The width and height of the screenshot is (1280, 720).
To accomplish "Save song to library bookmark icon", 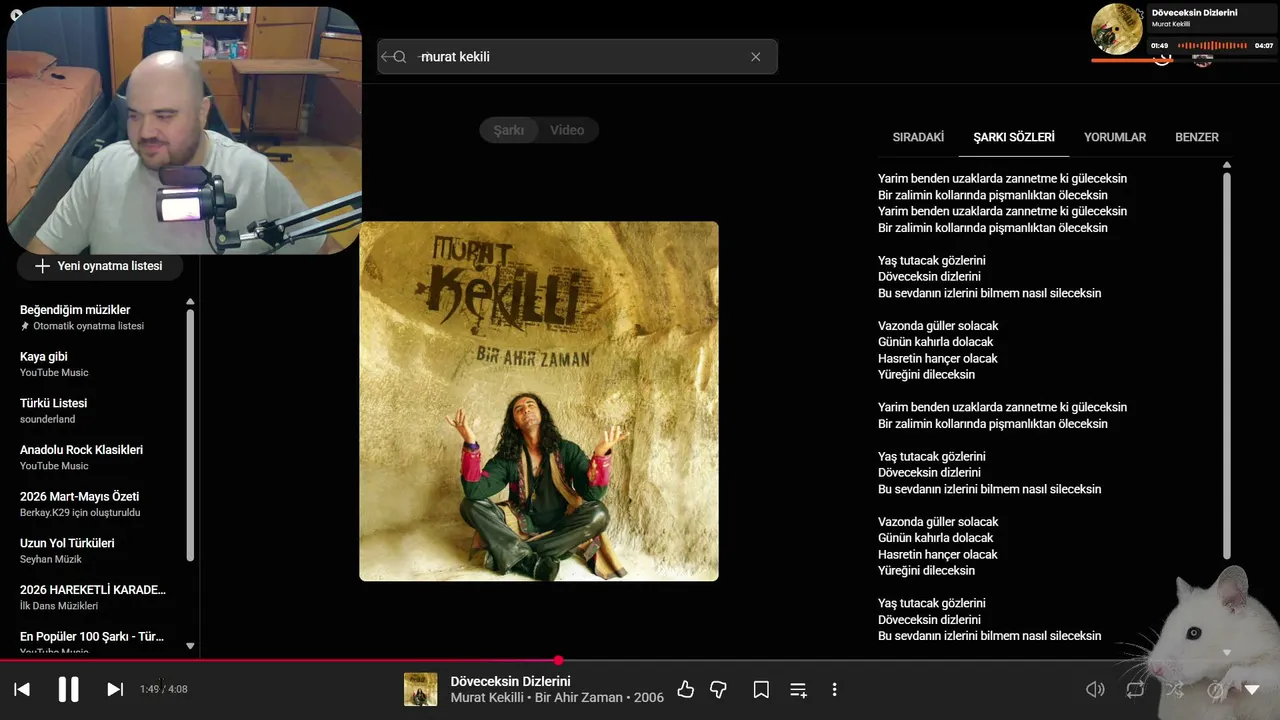I will [761, 689].
